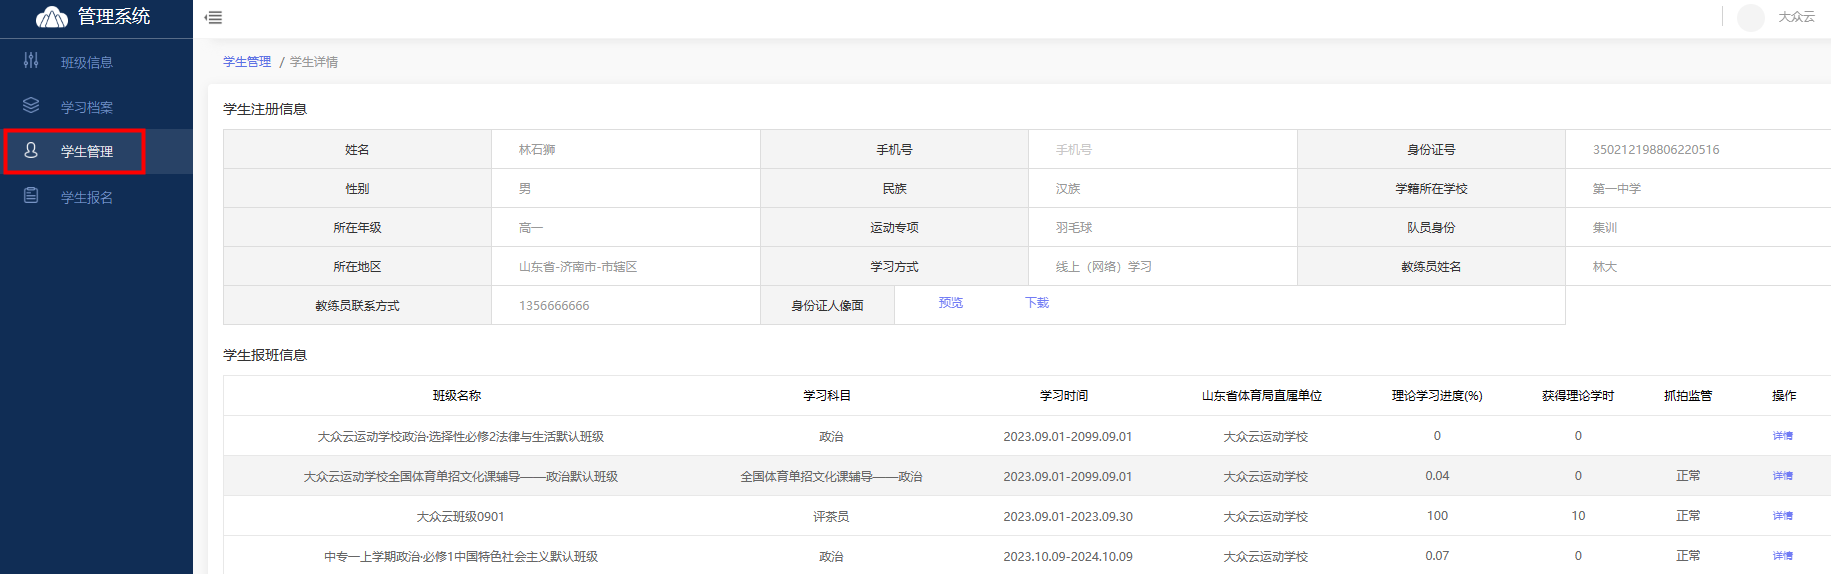The width and height of the screenshot is (1831, 574).
Task: Click the subject cell 全国体育单招文化课辅导——政治
Action: click(x=831, y=477)
